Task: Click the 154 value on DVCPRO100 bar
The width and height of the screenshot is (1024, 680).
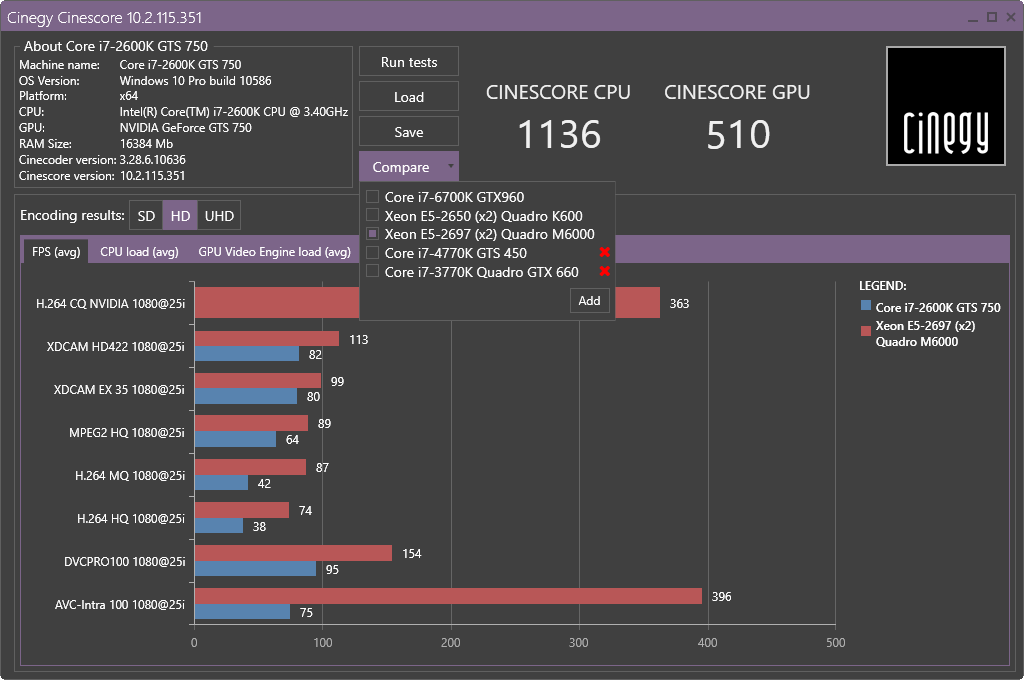Action: (411, 553)
